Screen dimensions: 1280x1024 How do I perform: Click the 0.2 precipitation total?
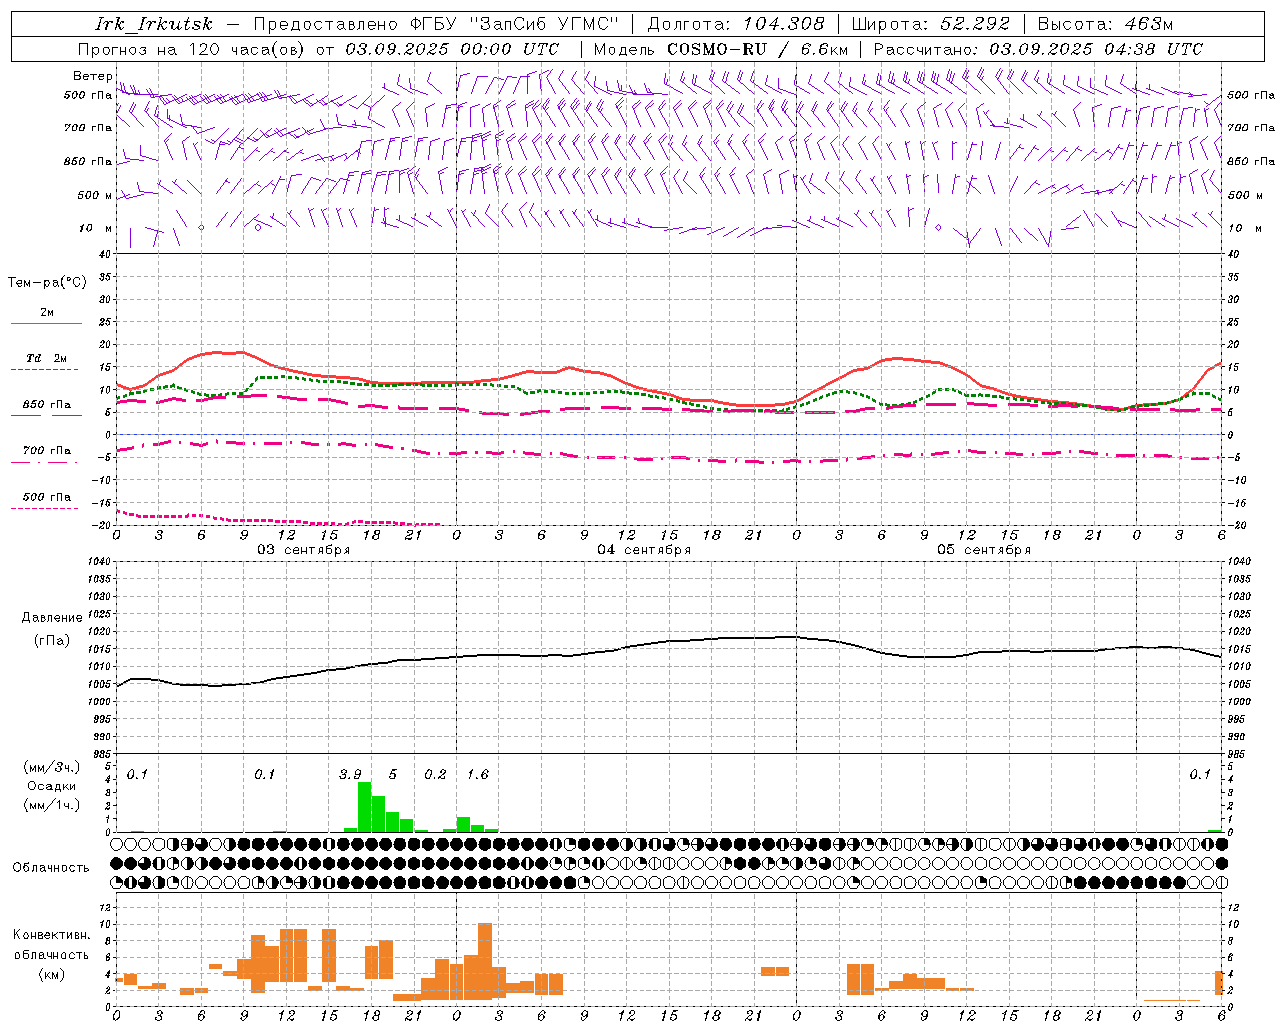[435, 775]
